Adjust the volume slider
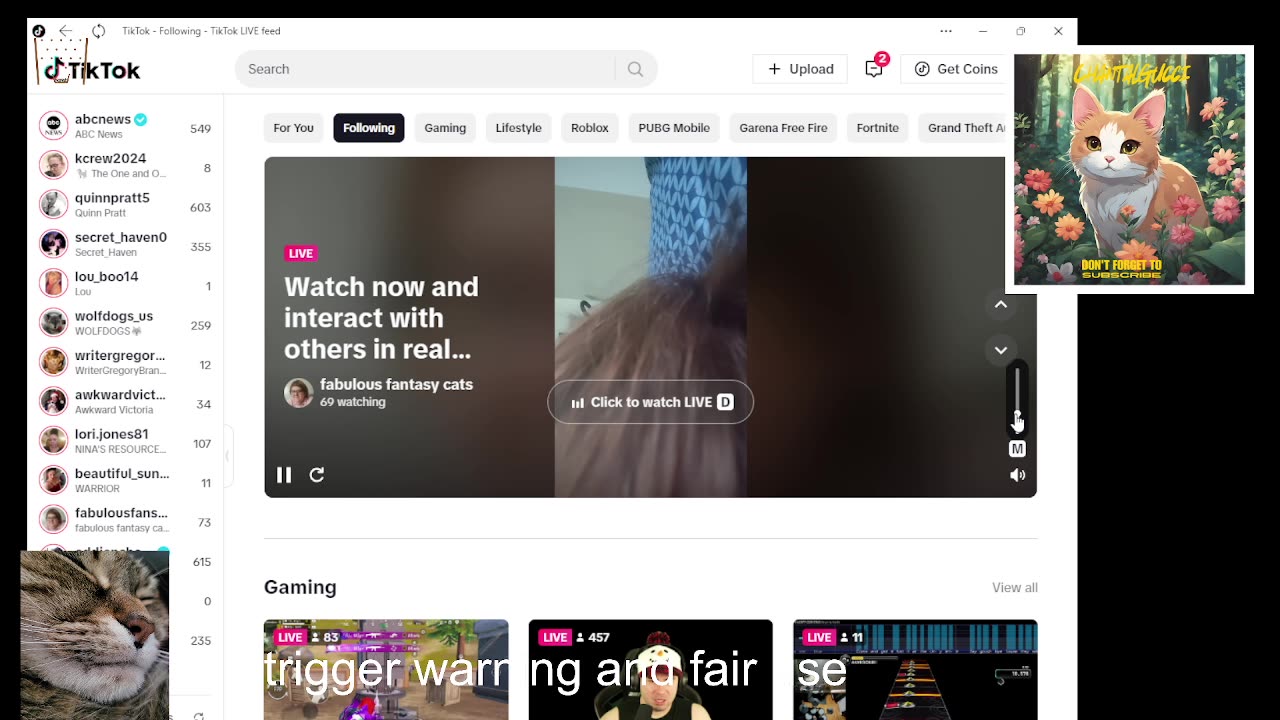The height and width of the screenshot is (720, 1280). [1017, 398]
